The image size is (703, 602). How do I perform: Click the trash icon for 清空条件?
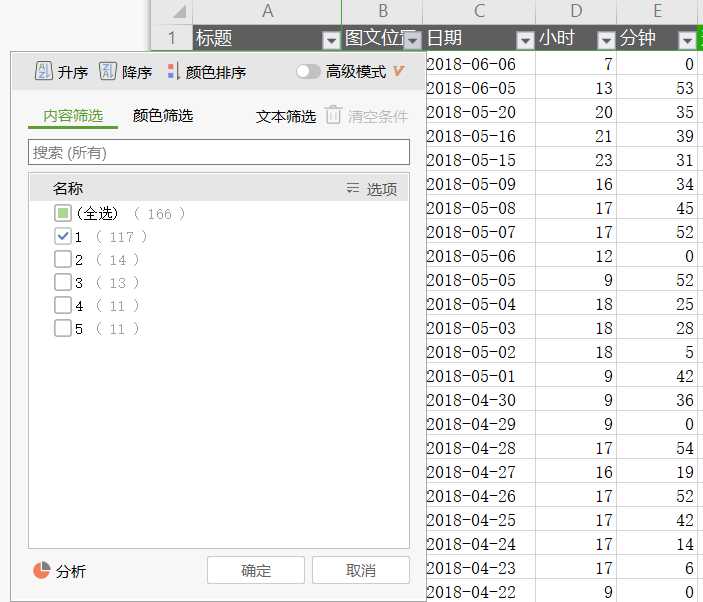click(x=333, y=116)
